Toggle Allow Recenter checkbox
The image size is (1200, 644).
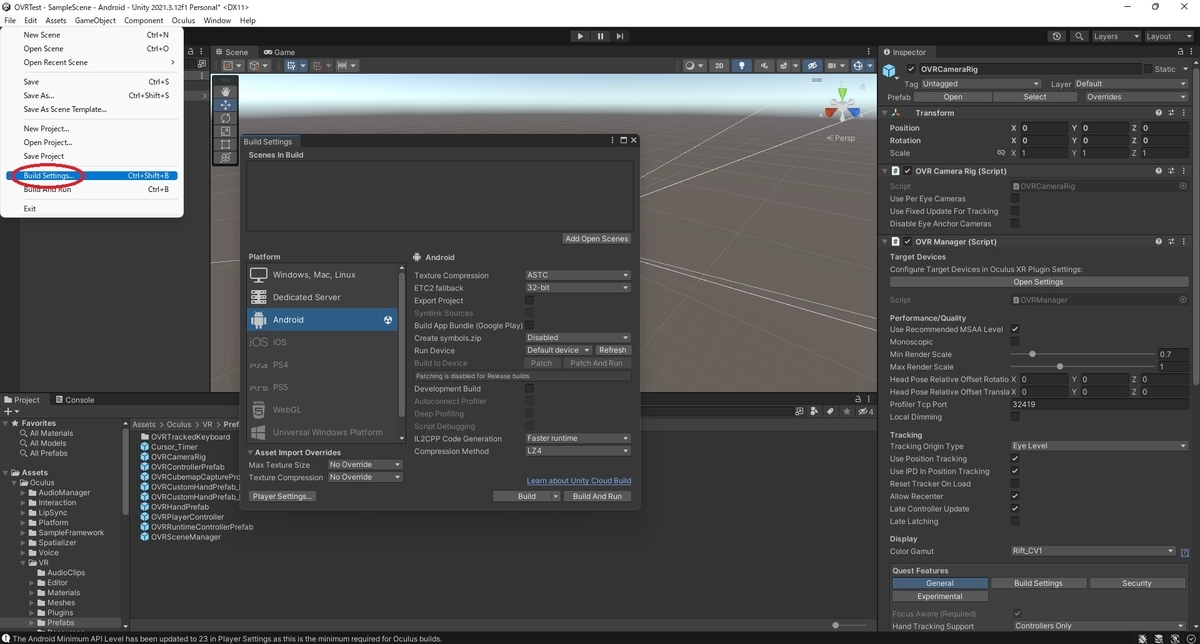pyautogui.click(x=1015, y=496)
